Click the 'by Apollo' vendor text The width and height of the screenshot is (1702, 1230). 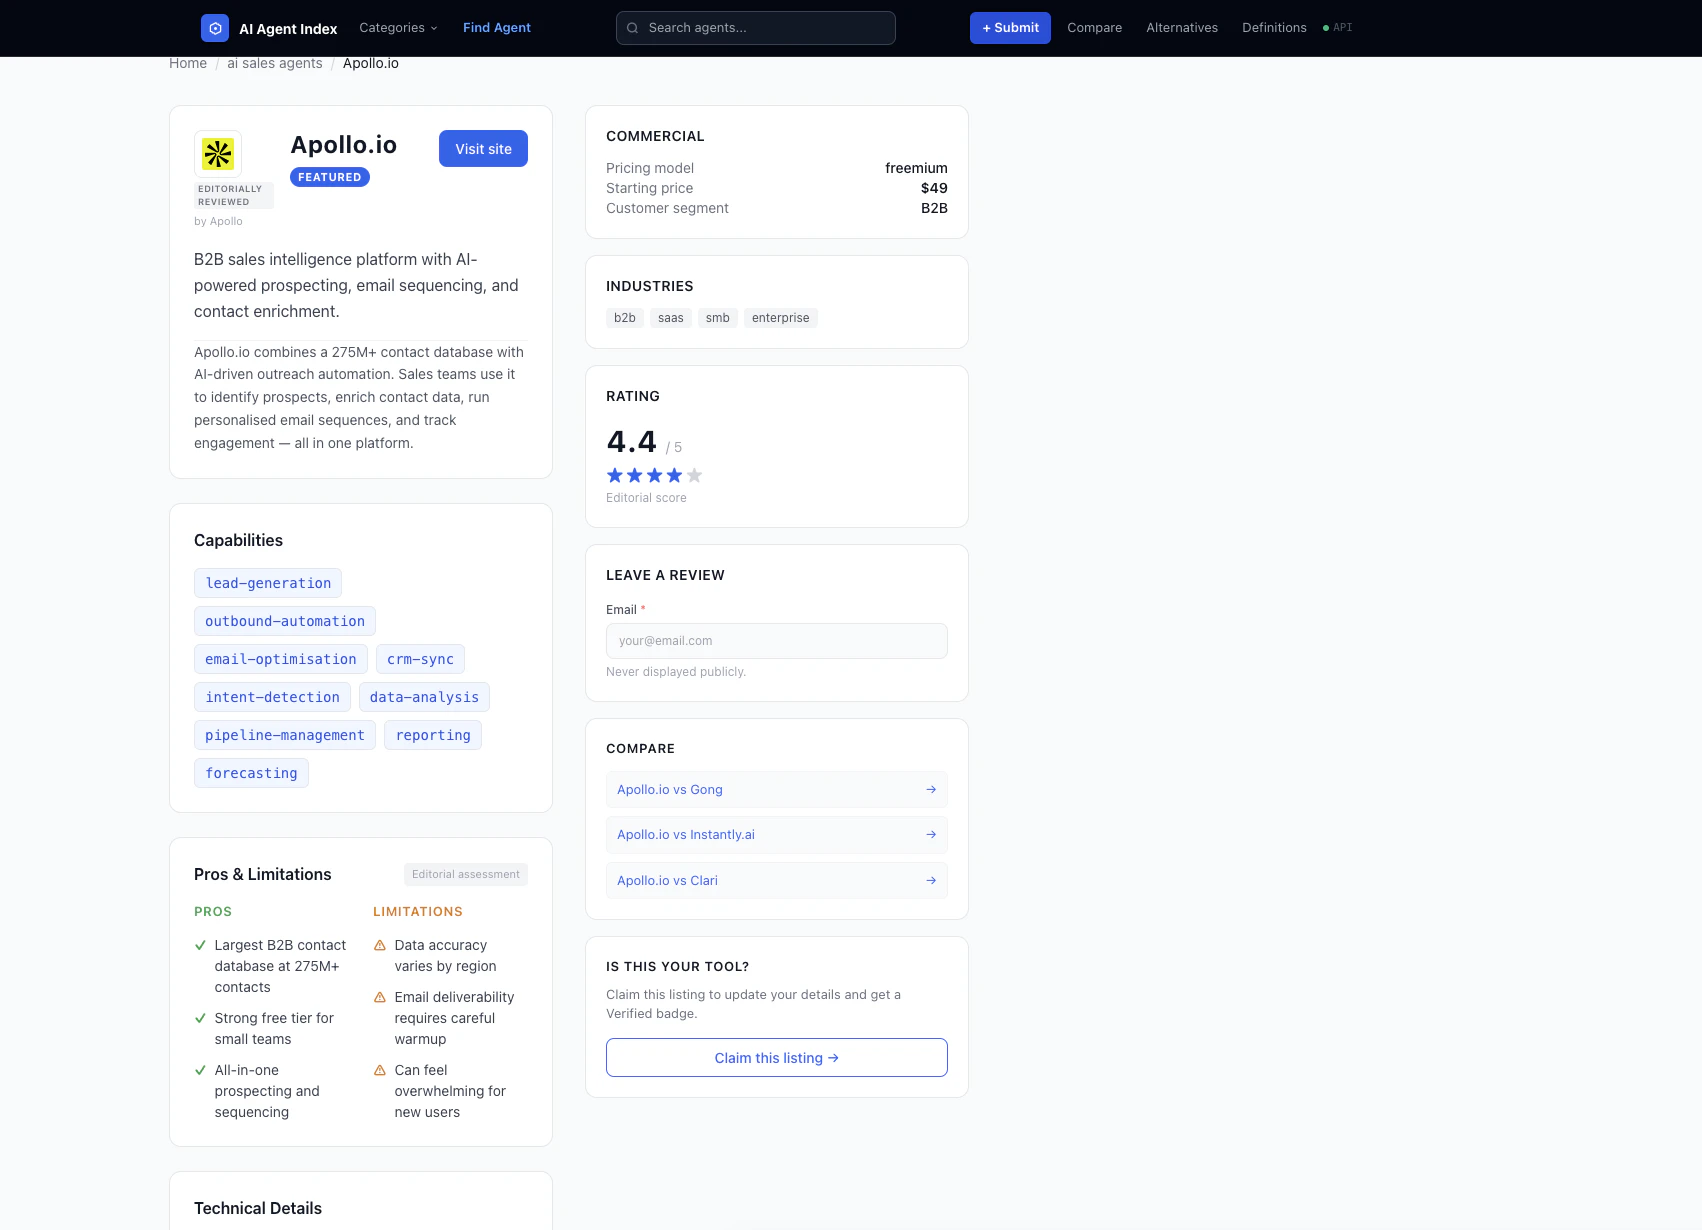(x=218, y=222)
